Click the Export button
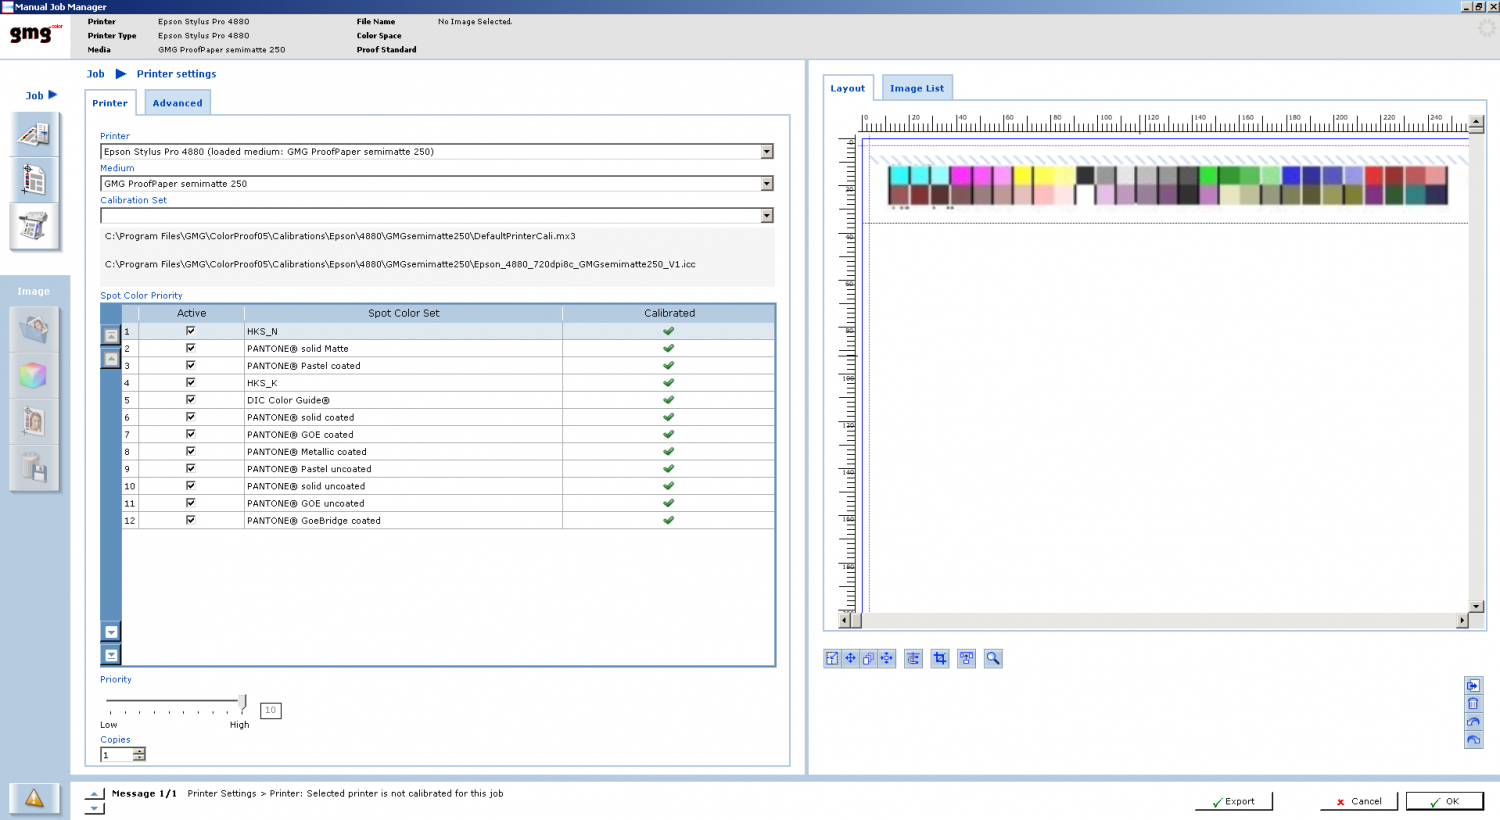 1233,801
